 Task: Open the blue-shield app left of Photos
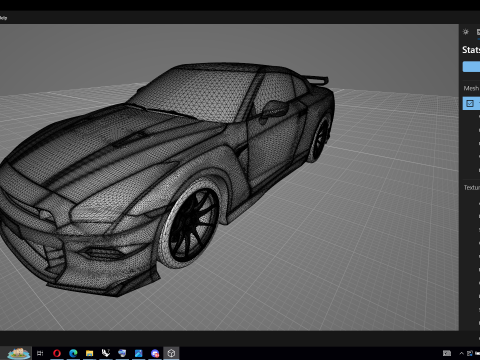(x=122, y=353)
